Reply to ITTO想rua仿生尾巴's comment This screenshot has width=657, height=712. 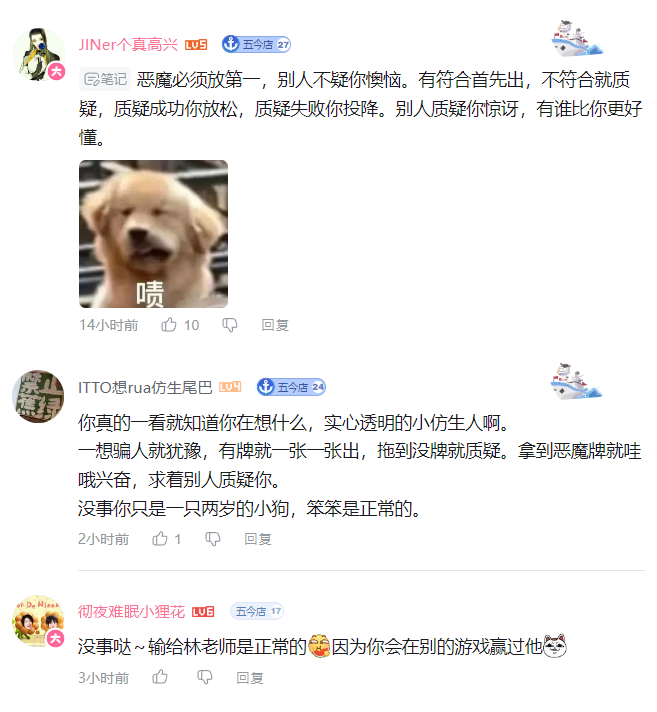pos(258,539)
